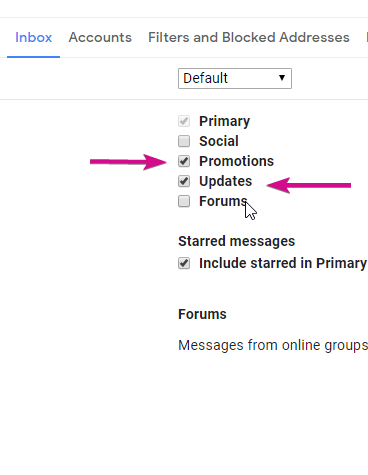Switch to the Inbox settings tab
Image resolution: width=368 pixels, height=475 pixels.
[x=34, y=37]
